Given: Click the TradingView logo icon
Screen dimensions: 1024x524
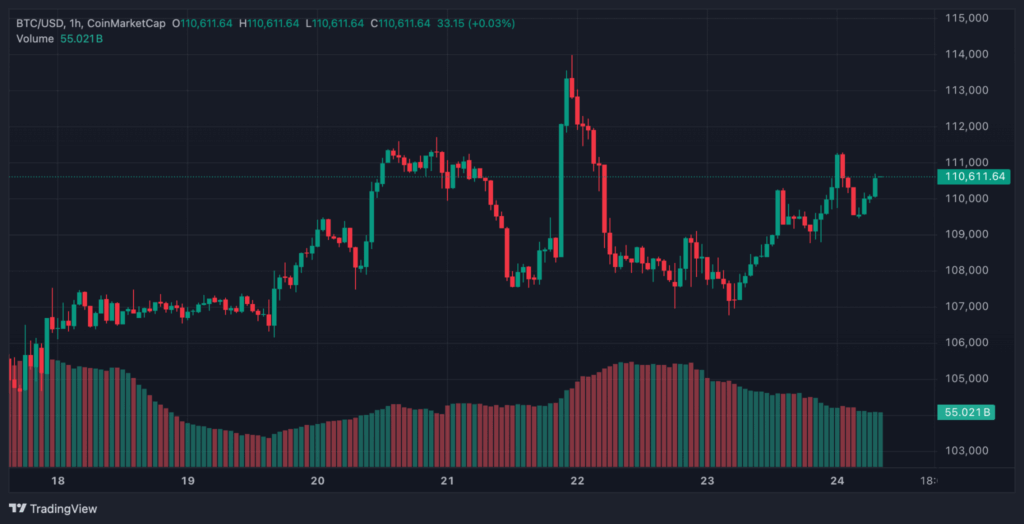Looking at the screenshot, I should 18,509.
